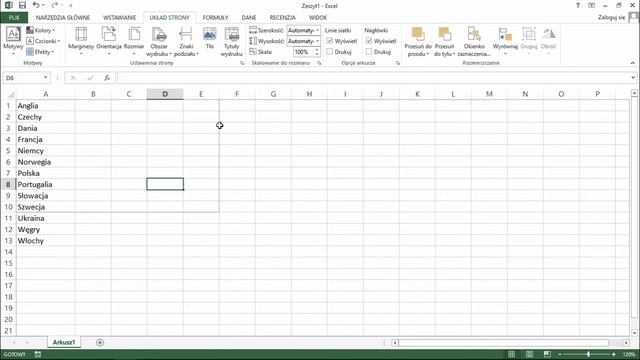This screenshot has width=640, height=360.
Task: Click zoom out minus button
Action: pyautogui.click(x=560, y=354)
